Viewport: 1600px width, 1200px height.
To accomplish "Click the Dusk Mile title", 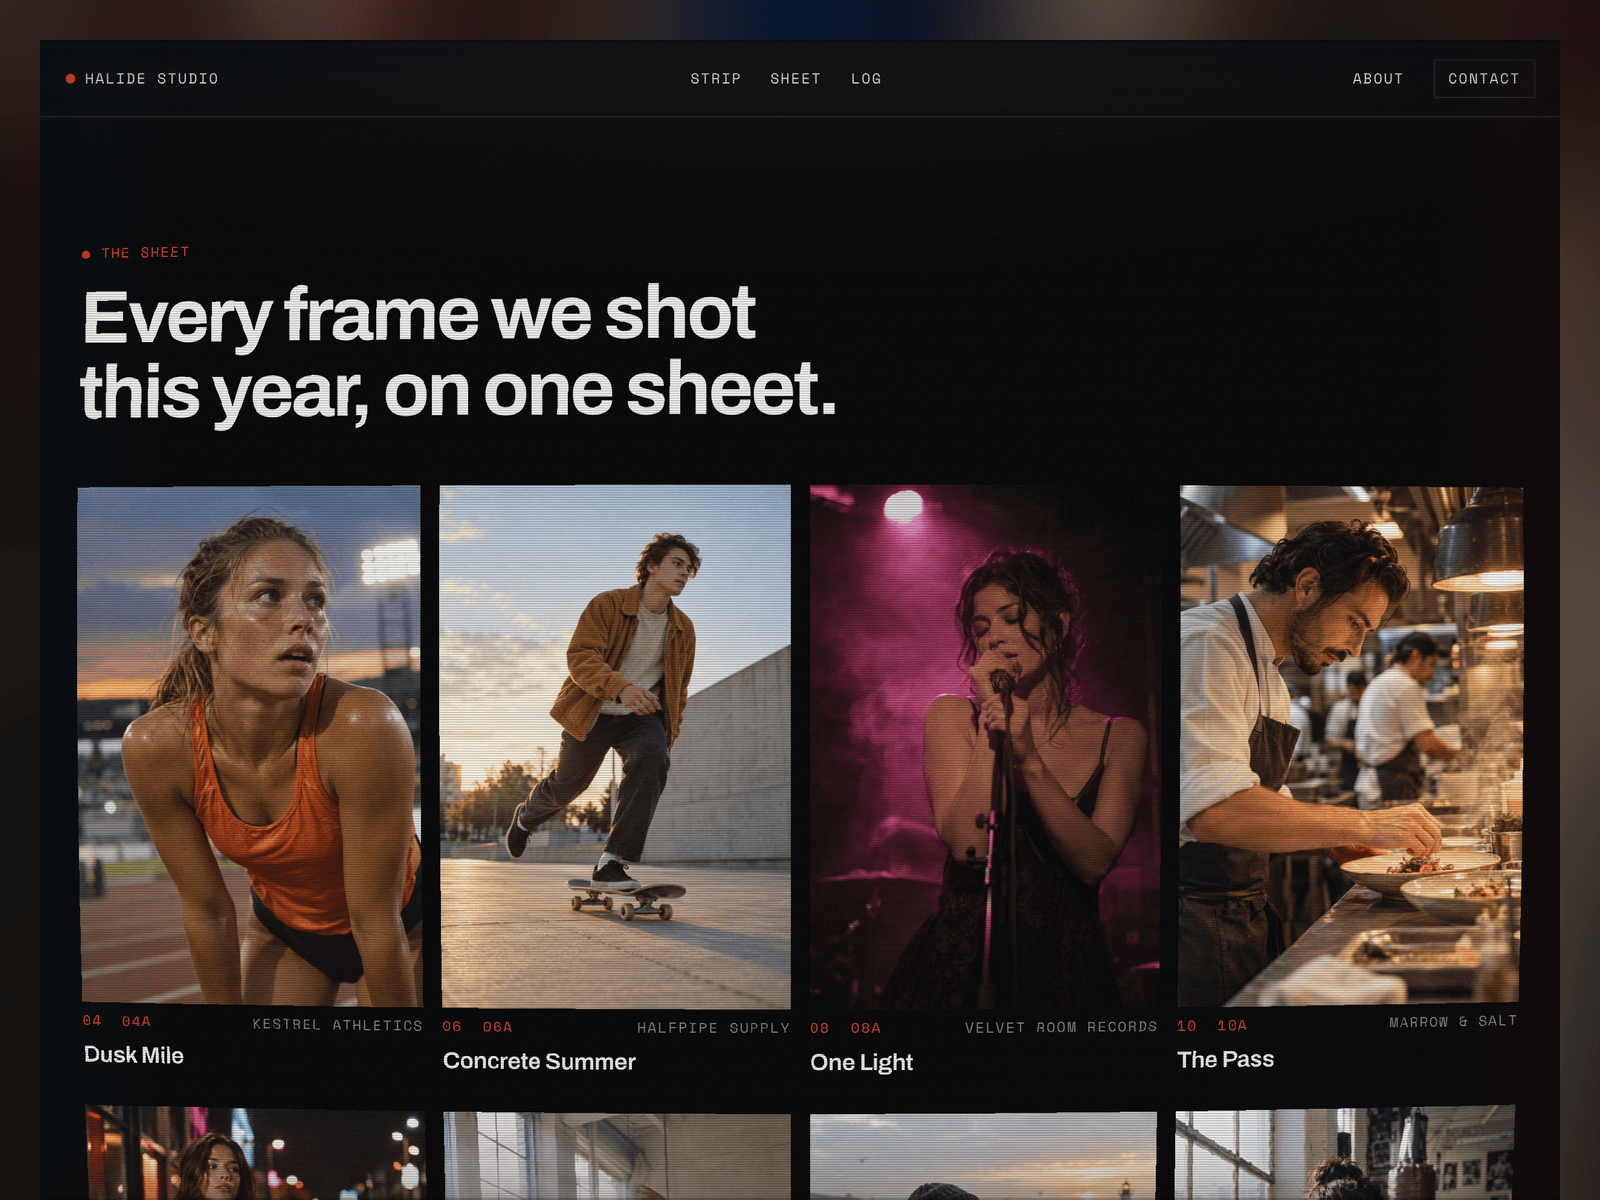I will 134,1055.
